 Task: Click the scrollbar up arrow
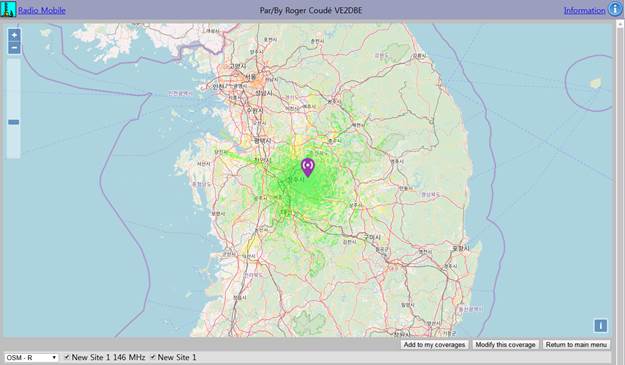tap(620, 24)
